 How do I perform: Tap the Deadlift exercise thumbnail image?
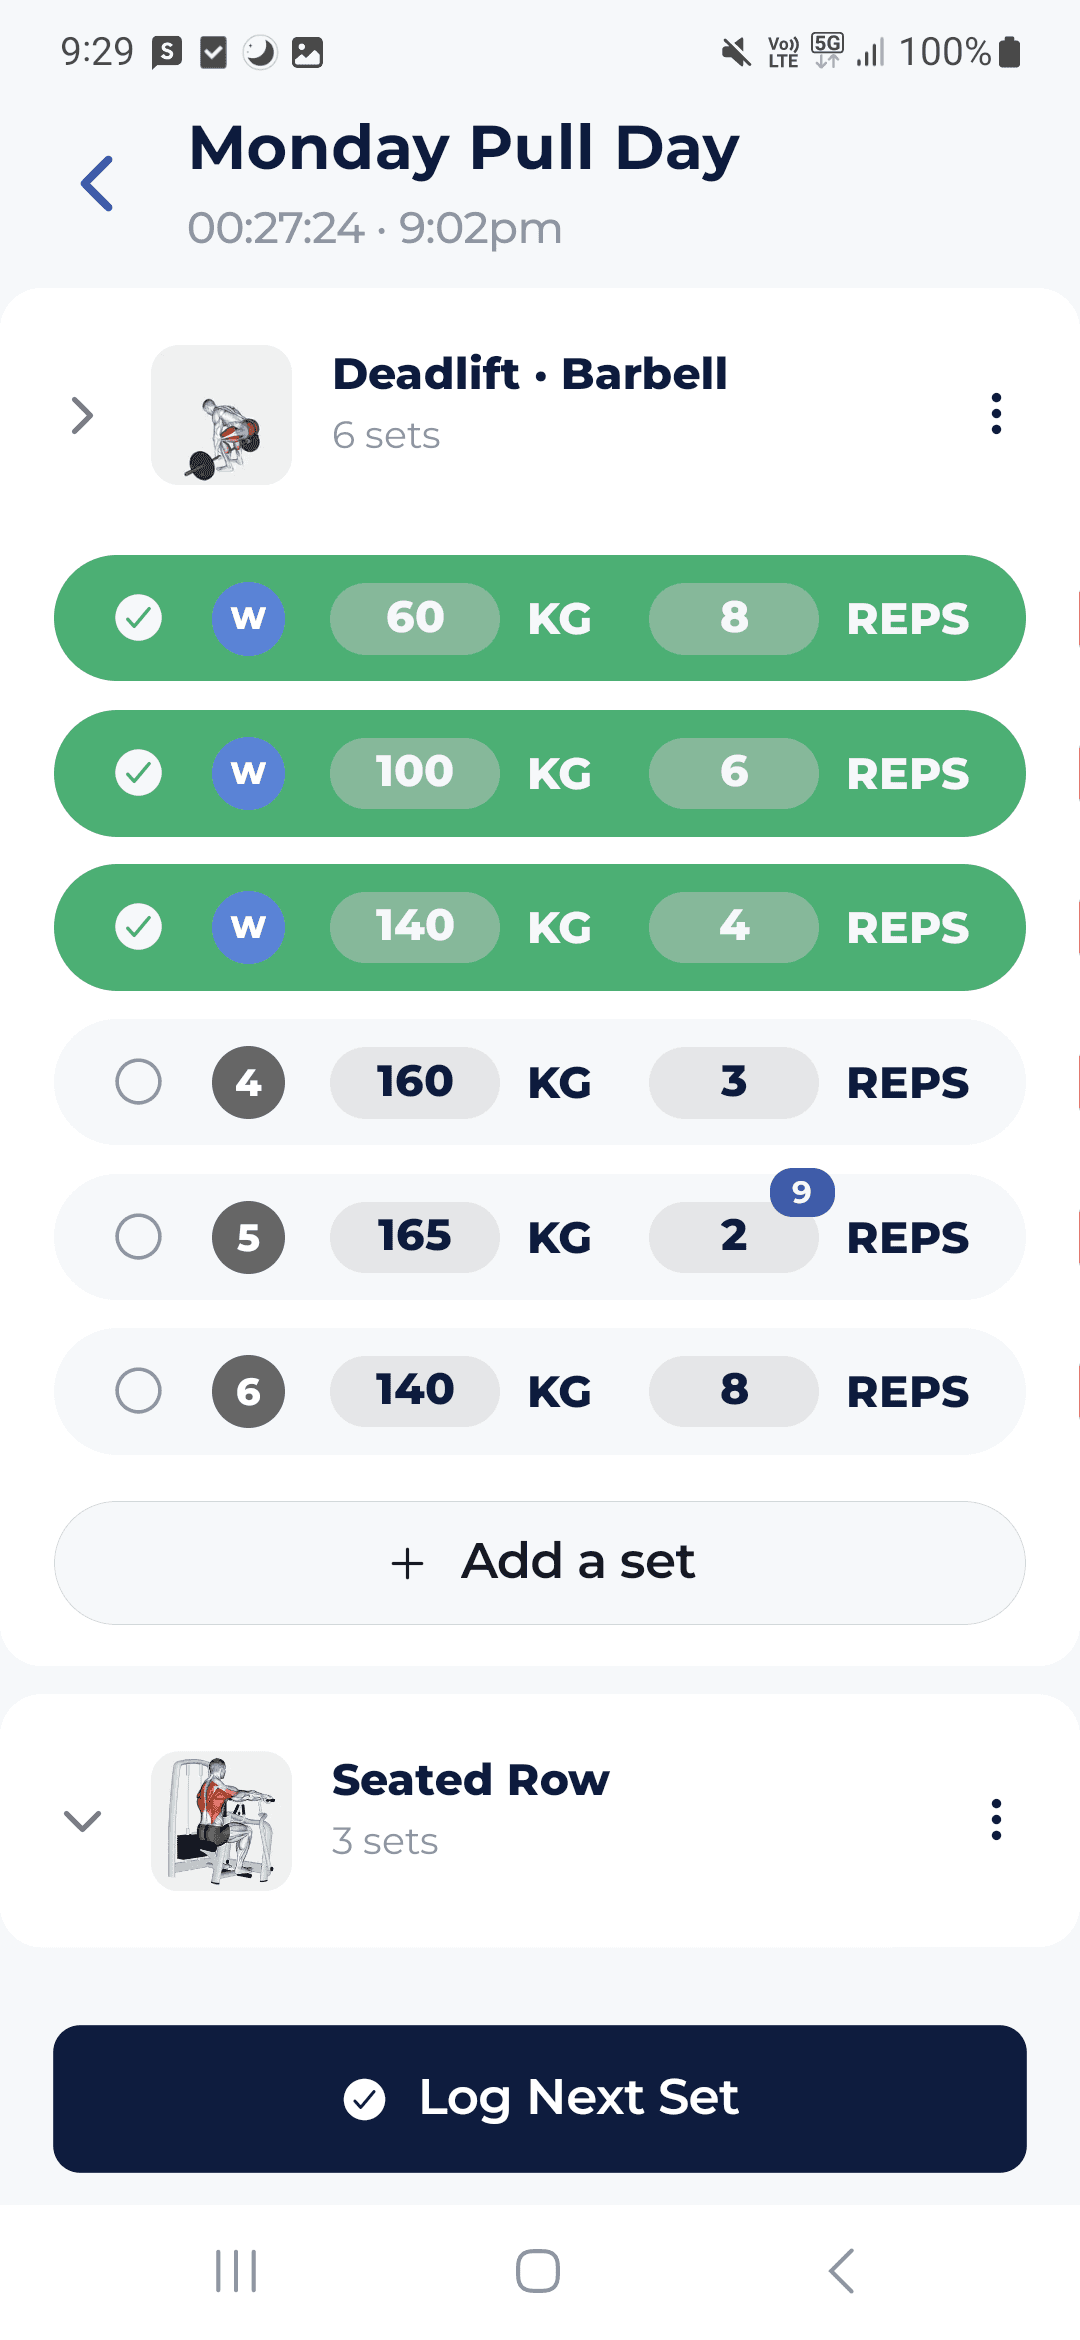coord(221,414)
